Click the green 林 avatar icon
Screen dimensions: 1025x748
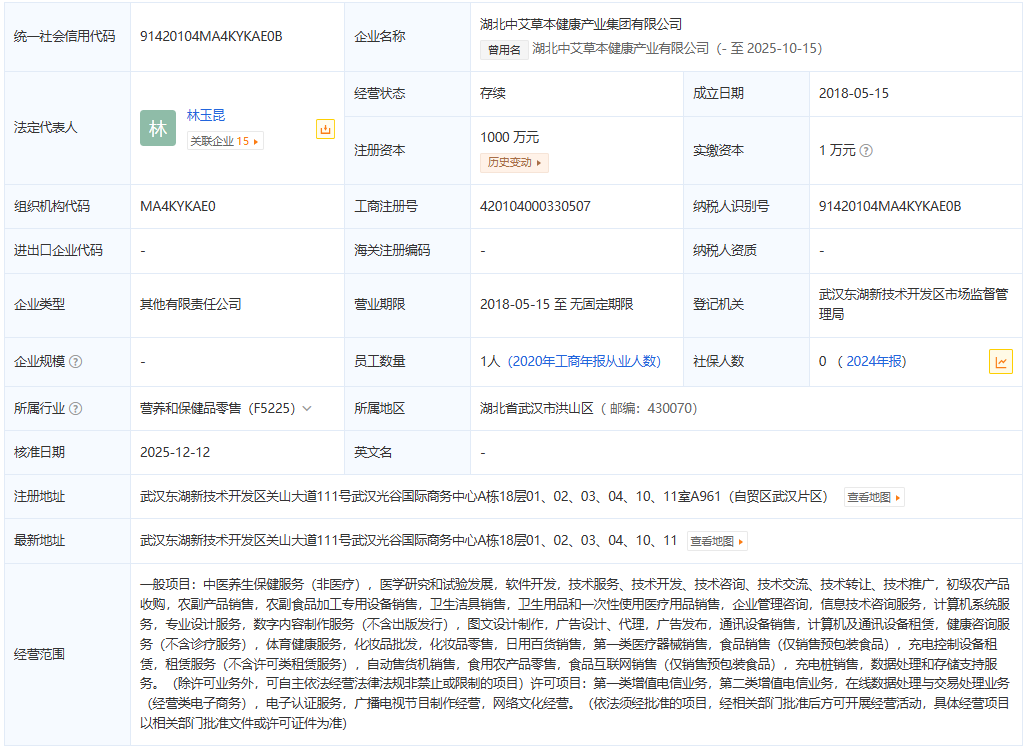click(158, 128)
